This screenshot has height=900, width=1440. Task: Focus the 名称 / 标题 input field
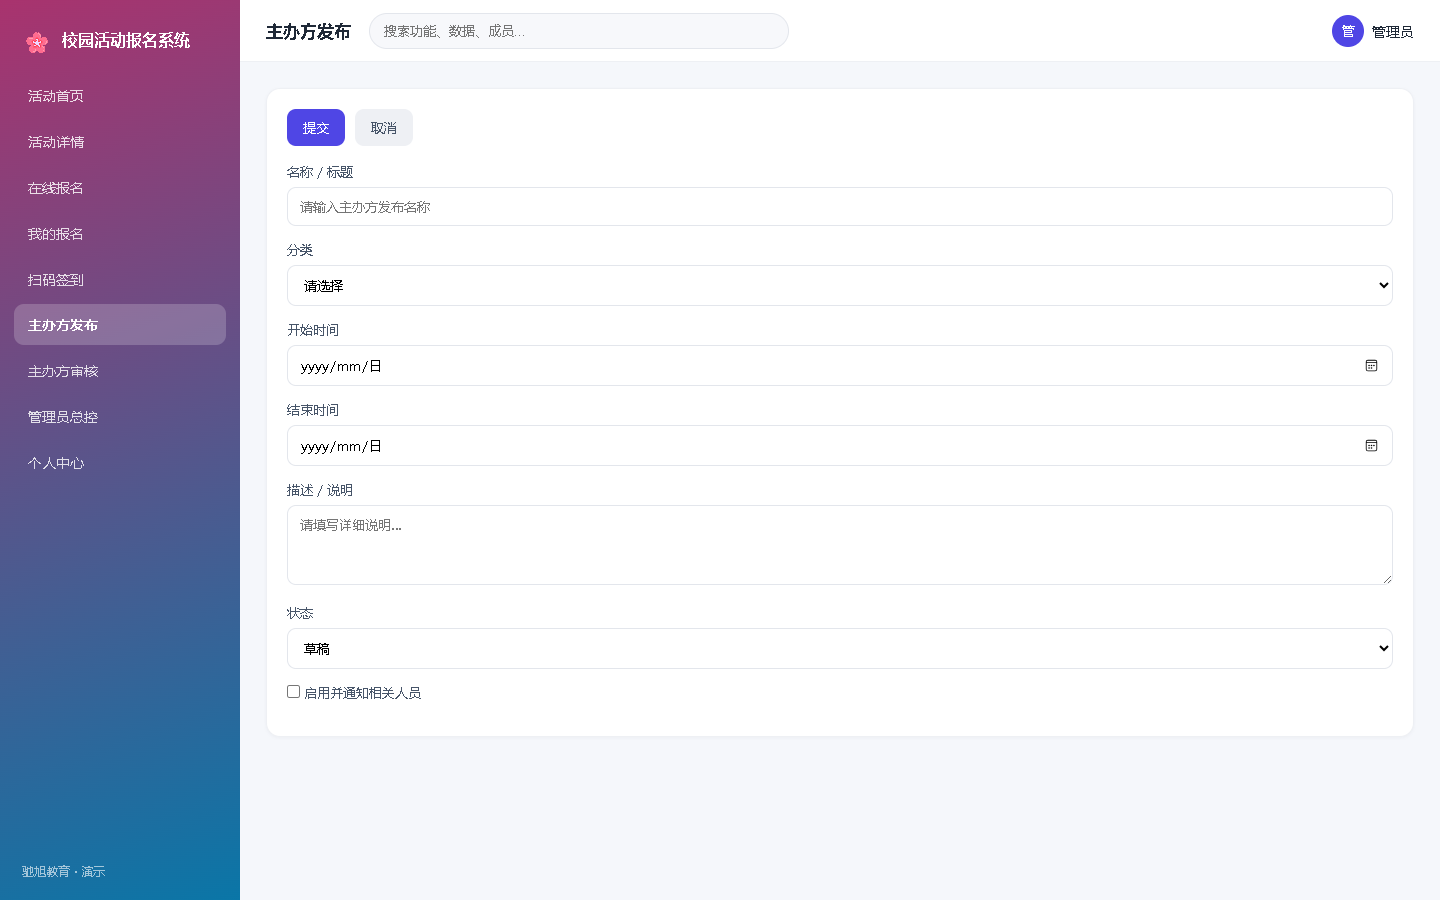(x=839, y=207)
